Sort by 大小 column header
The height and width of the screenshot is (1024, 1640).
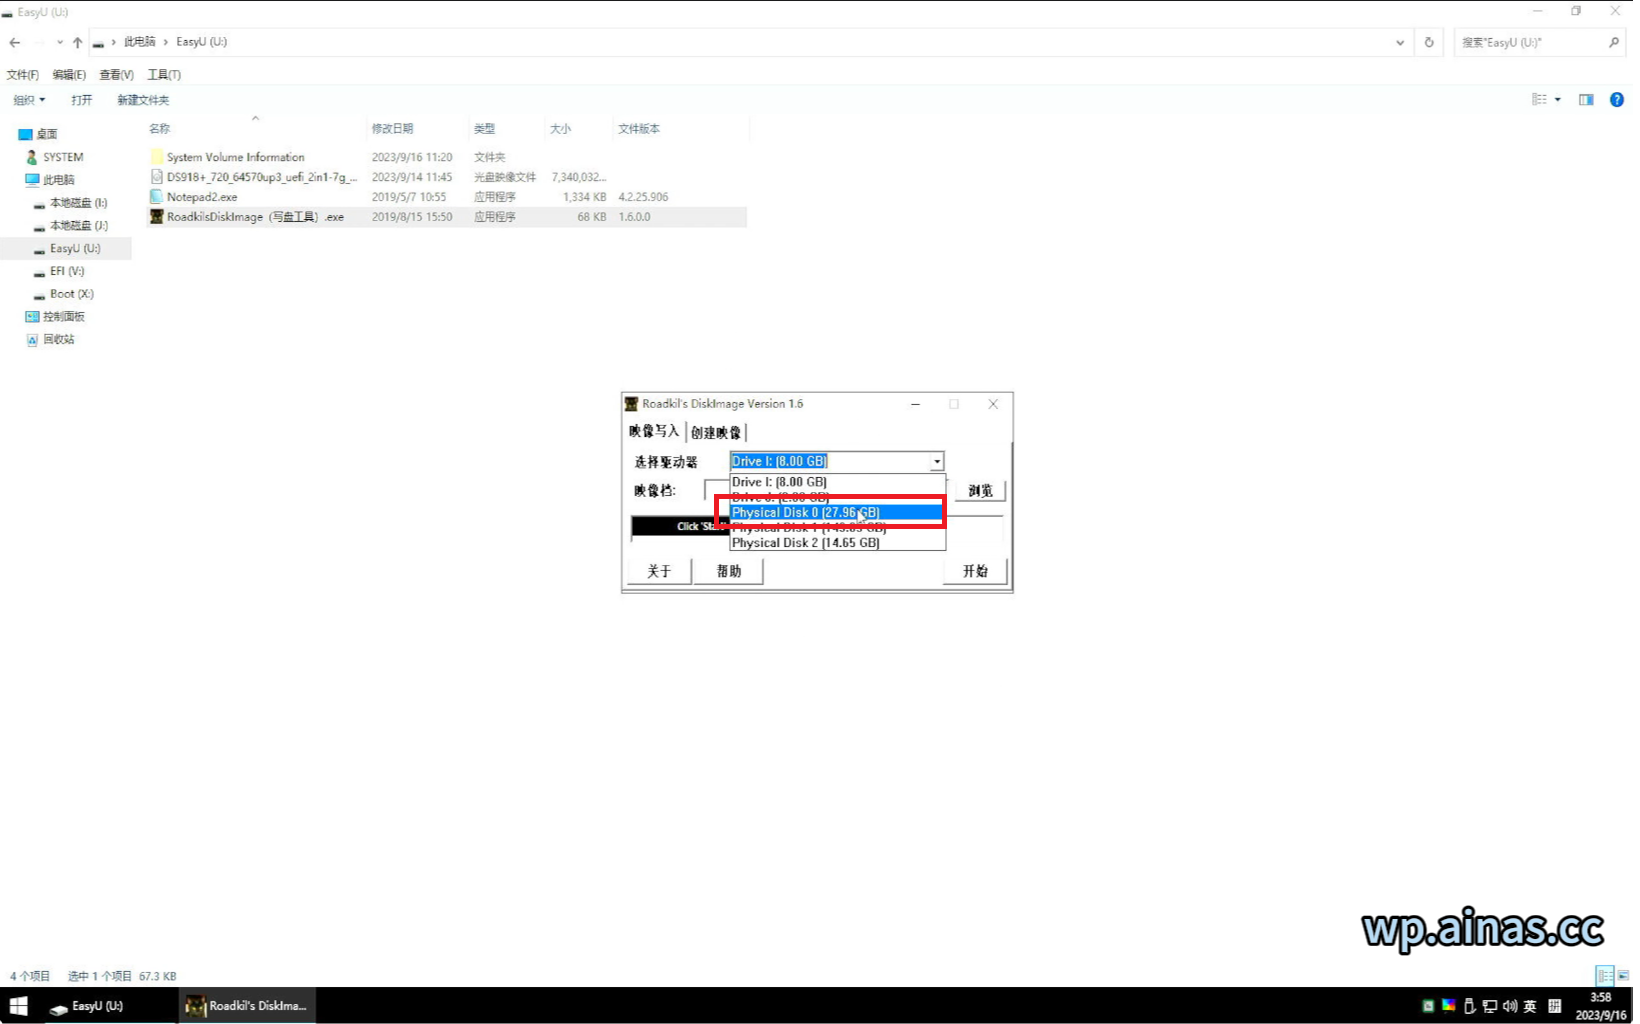point(578,129)
